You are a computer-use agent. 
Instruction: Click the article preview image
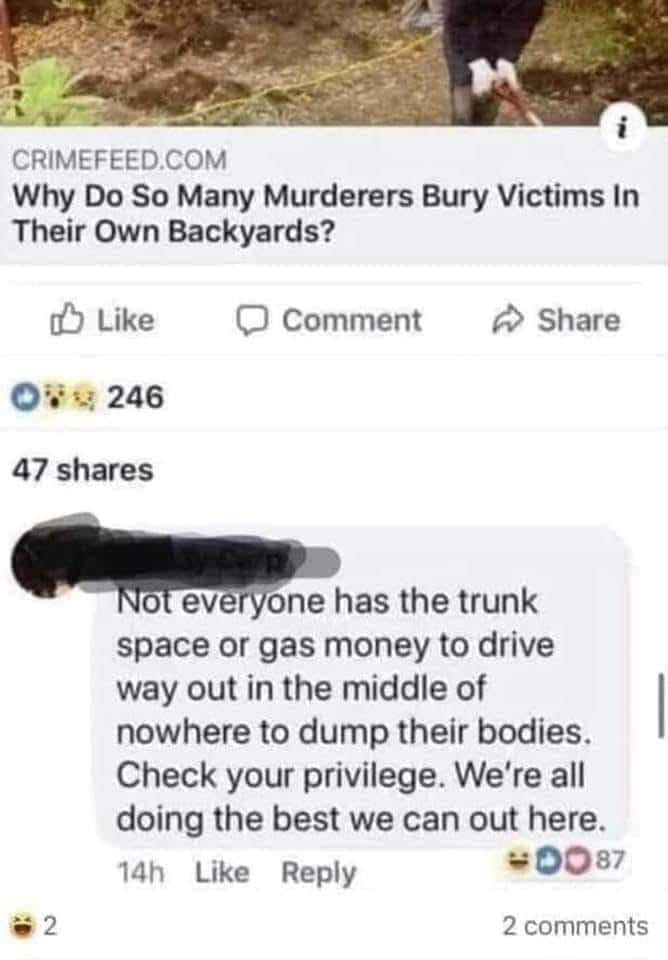(x=334, y=62)
